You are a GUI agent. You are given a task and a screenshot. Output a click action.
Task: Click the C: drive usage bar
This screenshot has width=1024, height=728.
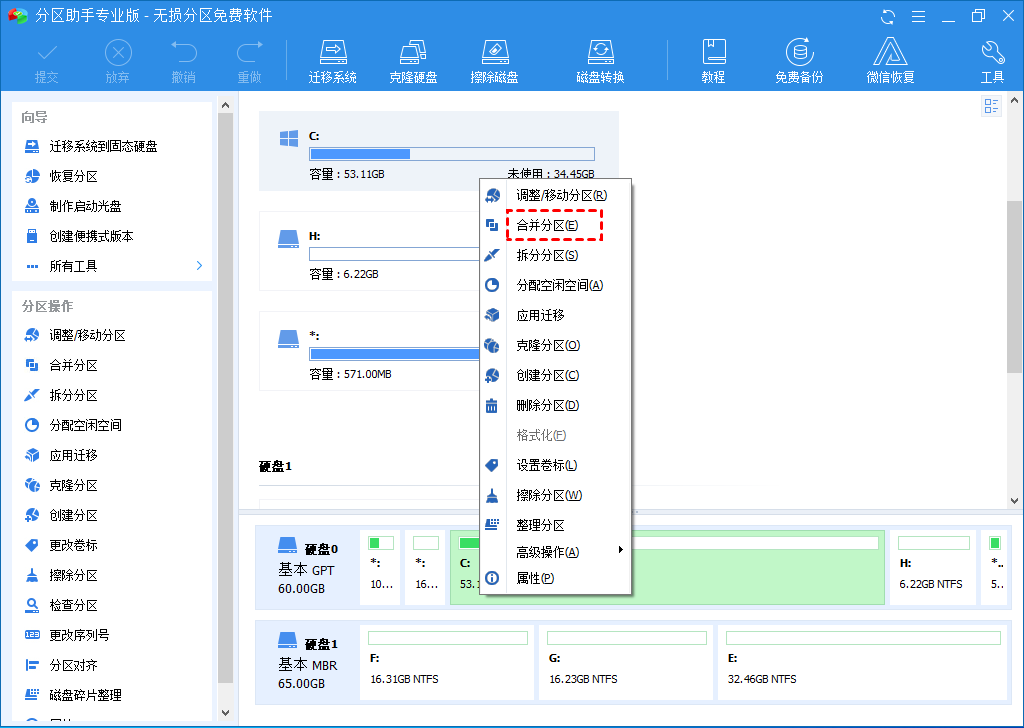pyautogui.click(x=451, y=153)
